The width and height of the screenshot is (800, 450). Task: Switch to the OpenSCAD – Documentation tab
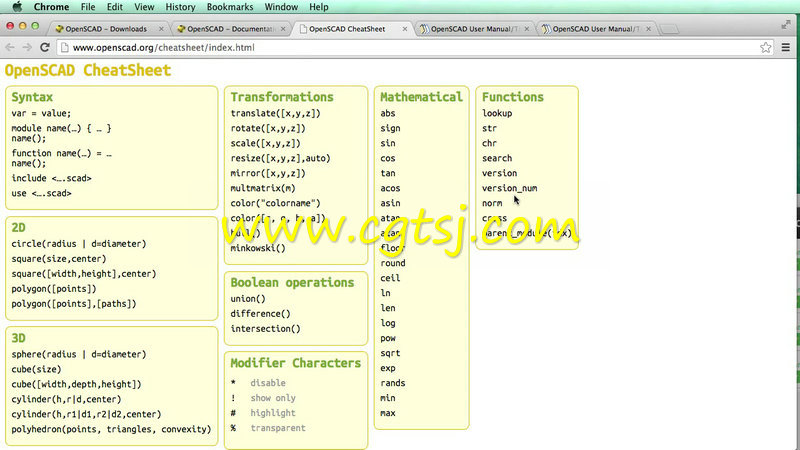point(231,29)
